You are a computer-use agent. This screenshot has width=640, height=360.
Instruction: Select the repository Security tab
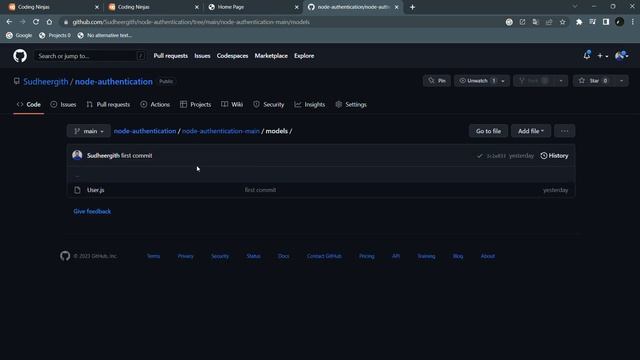coord(269,104)
